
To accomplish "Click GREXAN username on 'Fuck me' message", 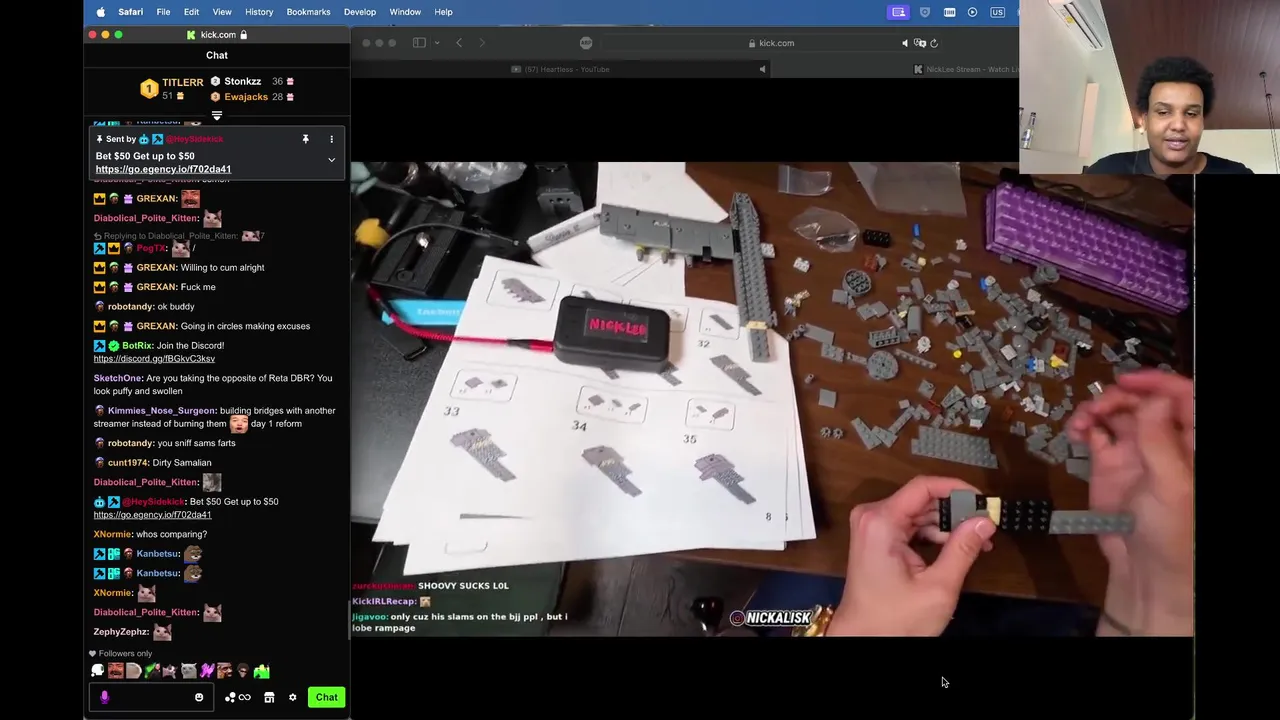I will pos(157,287).
